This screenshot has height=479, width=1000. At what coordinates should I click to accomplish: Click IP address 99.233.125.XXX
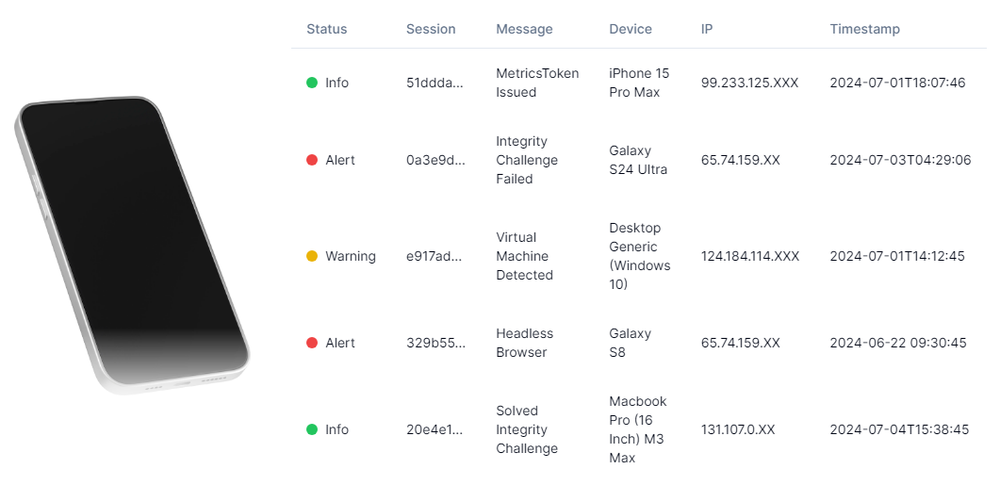click(749, 83)
